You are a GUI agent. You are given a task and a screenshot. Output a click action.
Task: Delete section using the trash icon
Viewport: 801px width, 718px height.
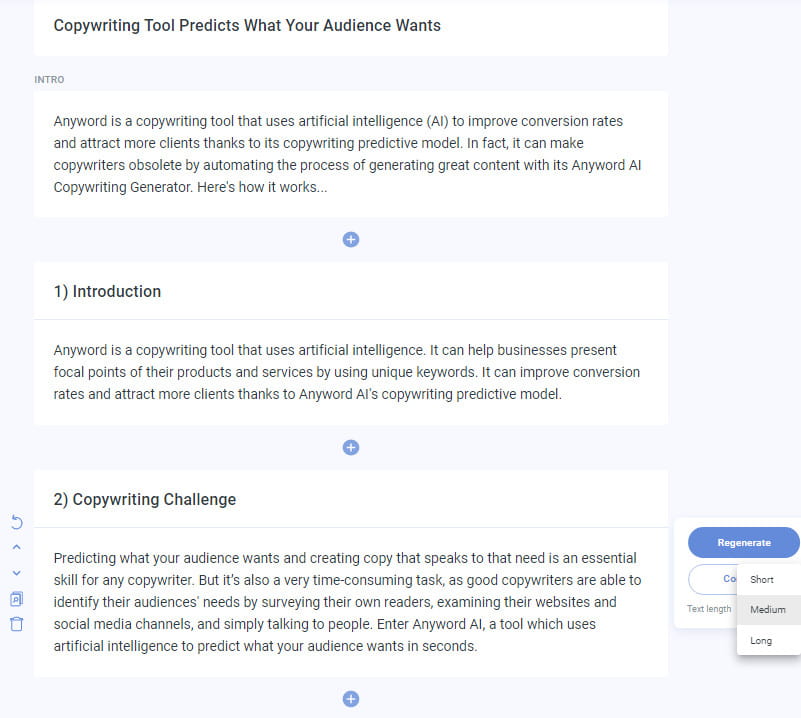pyautogui.click(x=16, y=624)
